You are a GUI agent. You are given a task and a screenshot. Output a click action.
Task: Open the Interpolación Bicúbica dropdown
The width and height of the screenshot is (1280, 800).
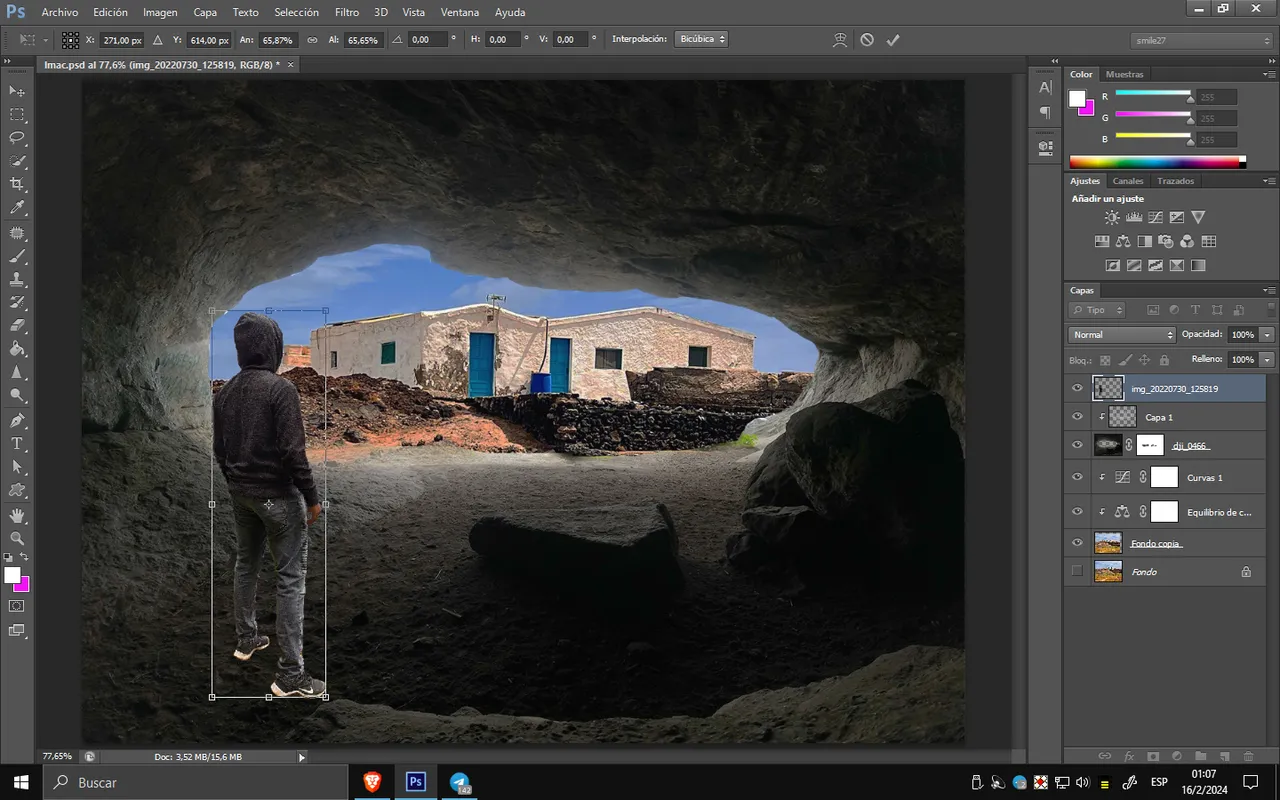coord(701,40)
